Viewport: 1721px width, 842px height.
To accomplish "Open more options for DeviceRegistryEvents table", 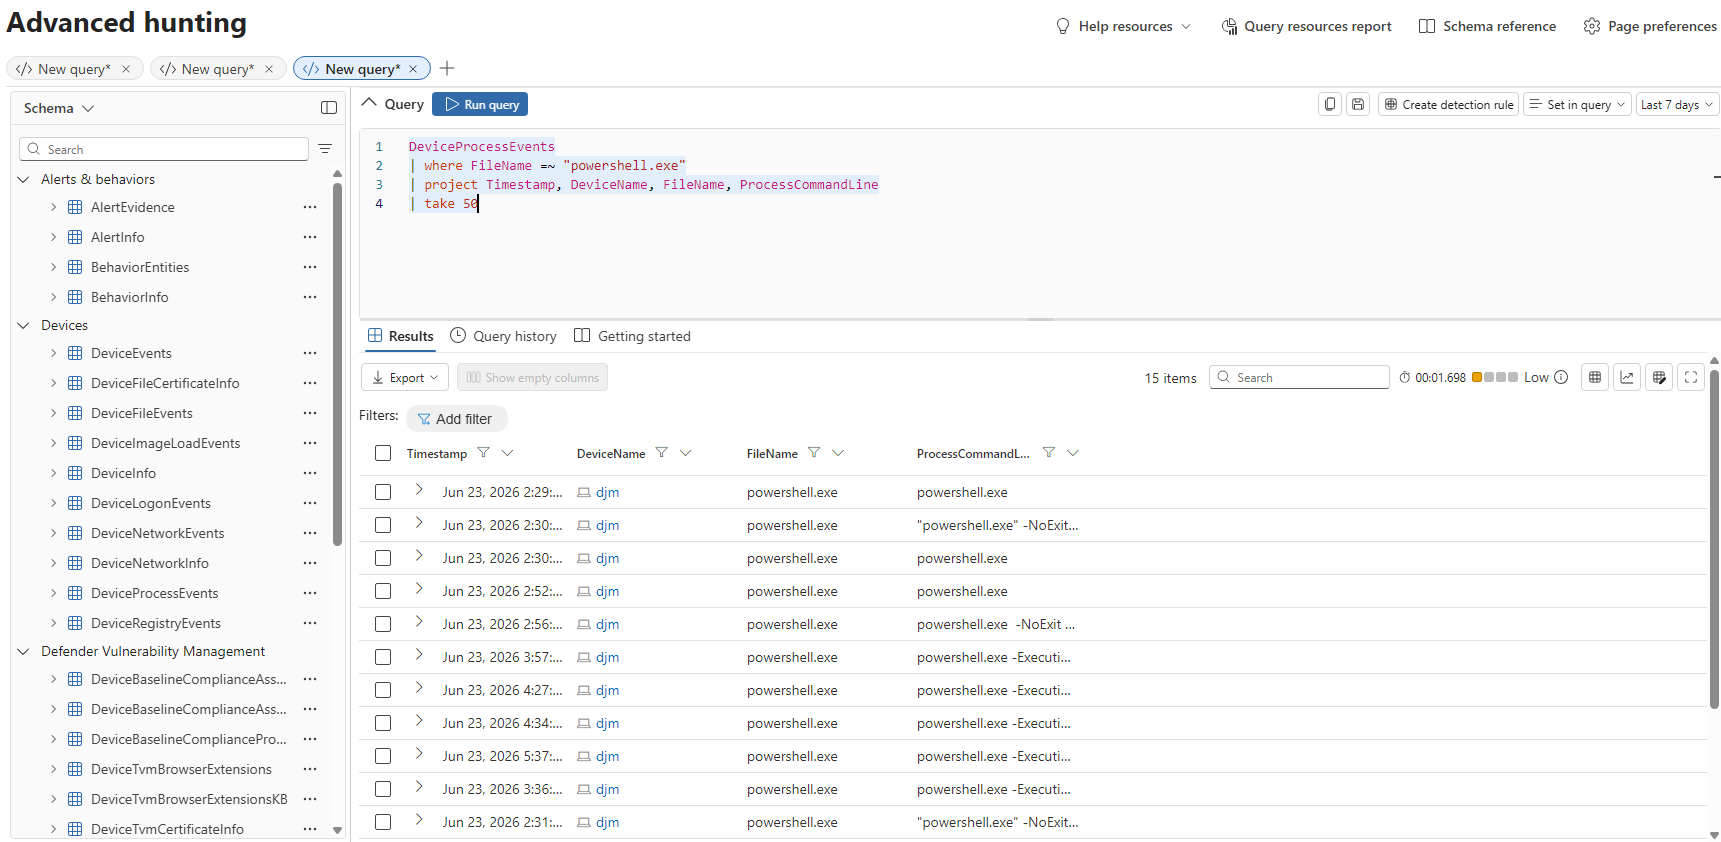I will tap(310, 623).
